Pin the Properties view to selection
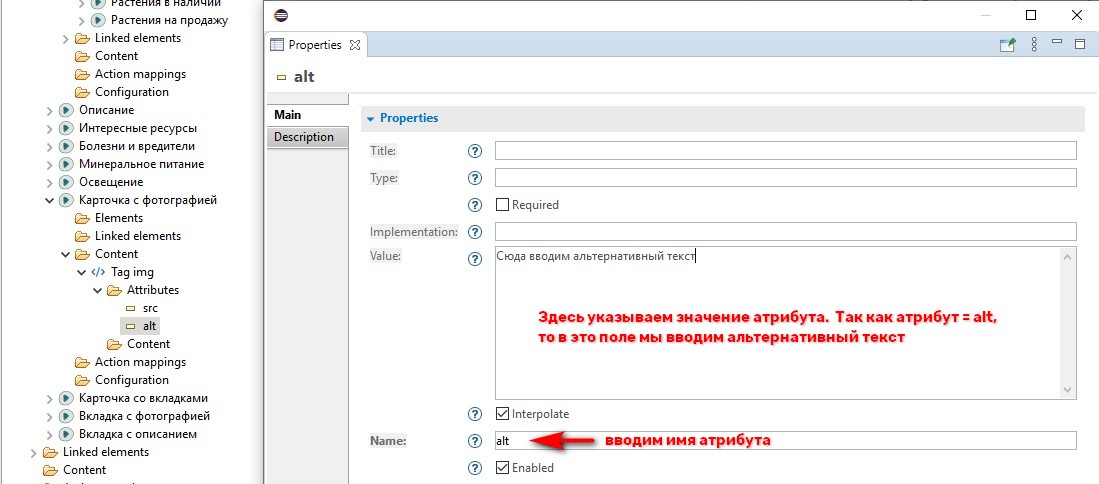This screenshot has height=484, width=1099. [1008, 45]
